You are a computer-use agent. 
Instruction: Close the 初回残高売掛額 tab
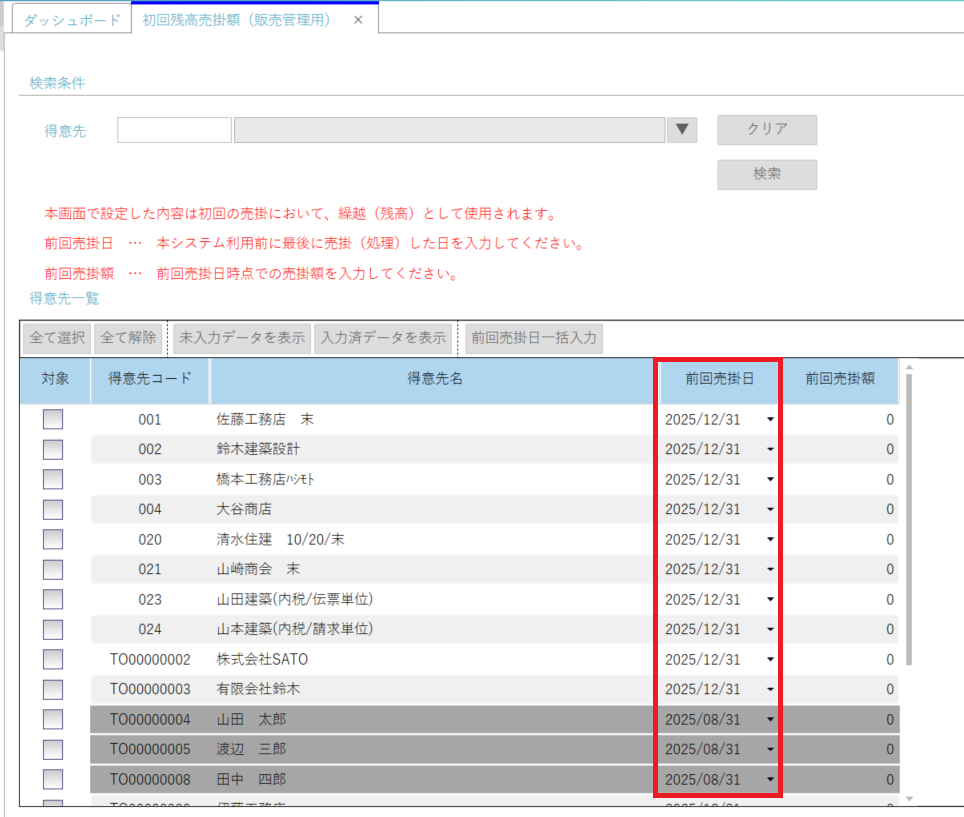click(358, 20)
